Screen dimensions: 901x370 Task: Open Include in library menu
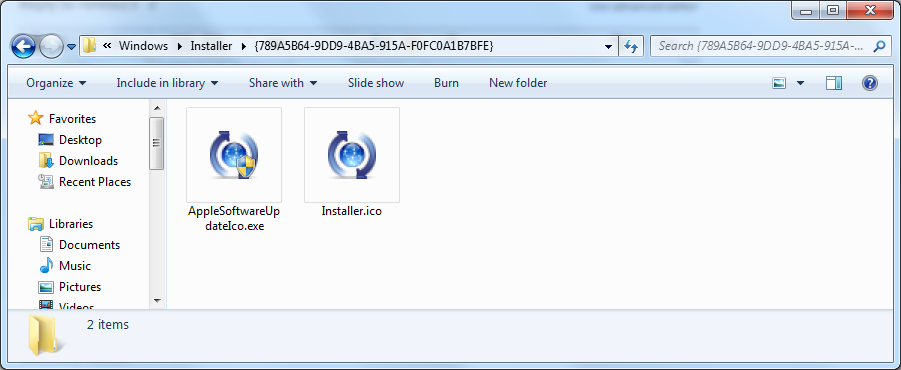coord(167,83)
